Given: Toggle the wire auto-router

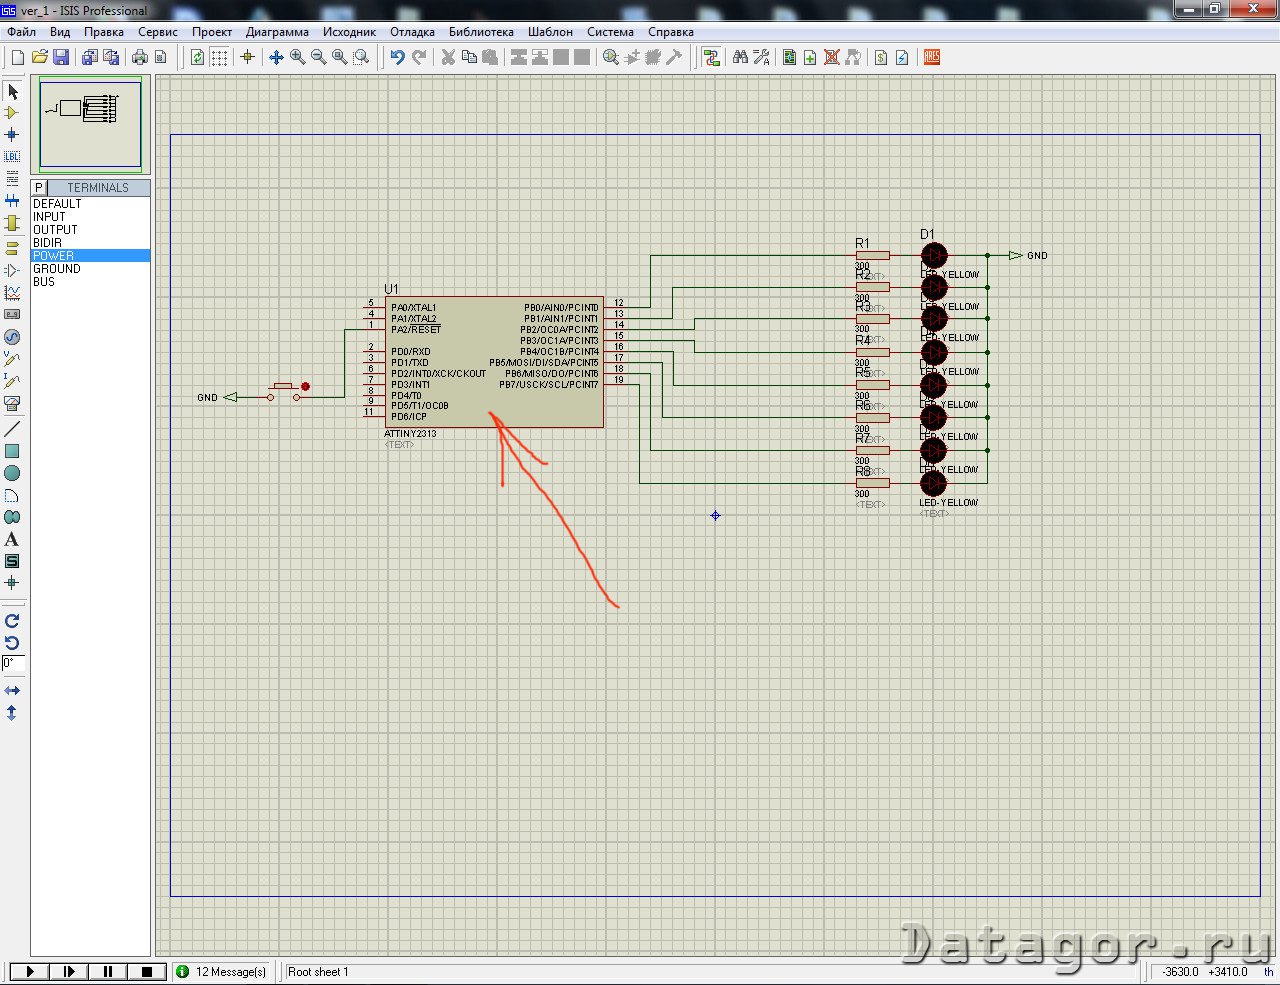Looking at the screenshot, I should click(712, 58).
